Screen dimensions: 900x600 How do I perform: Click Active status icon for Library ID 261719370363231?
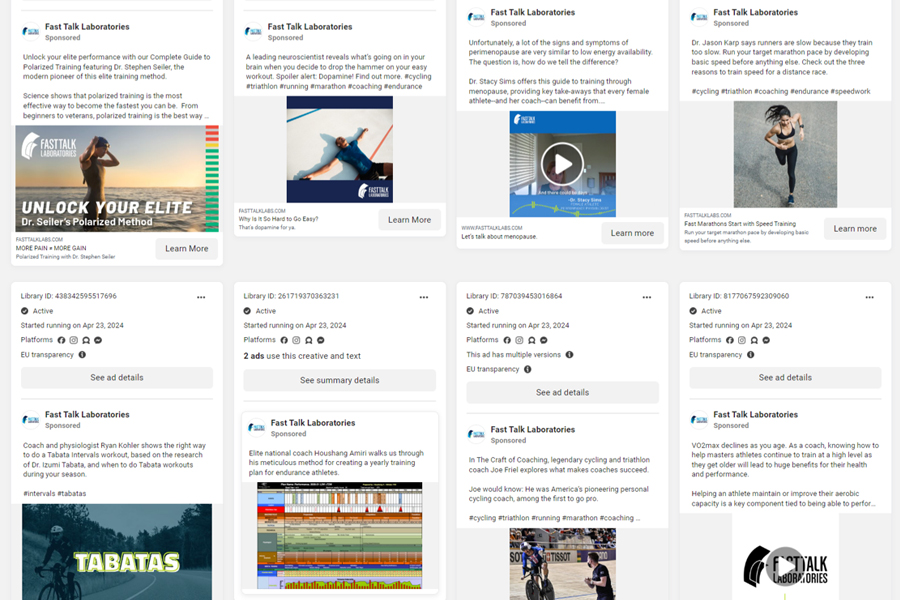(x=247, y=311)
